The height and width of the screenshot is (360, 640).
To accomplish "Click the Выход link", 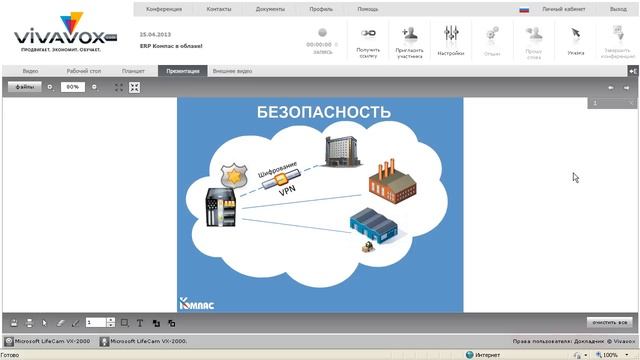I will (618, 9).
